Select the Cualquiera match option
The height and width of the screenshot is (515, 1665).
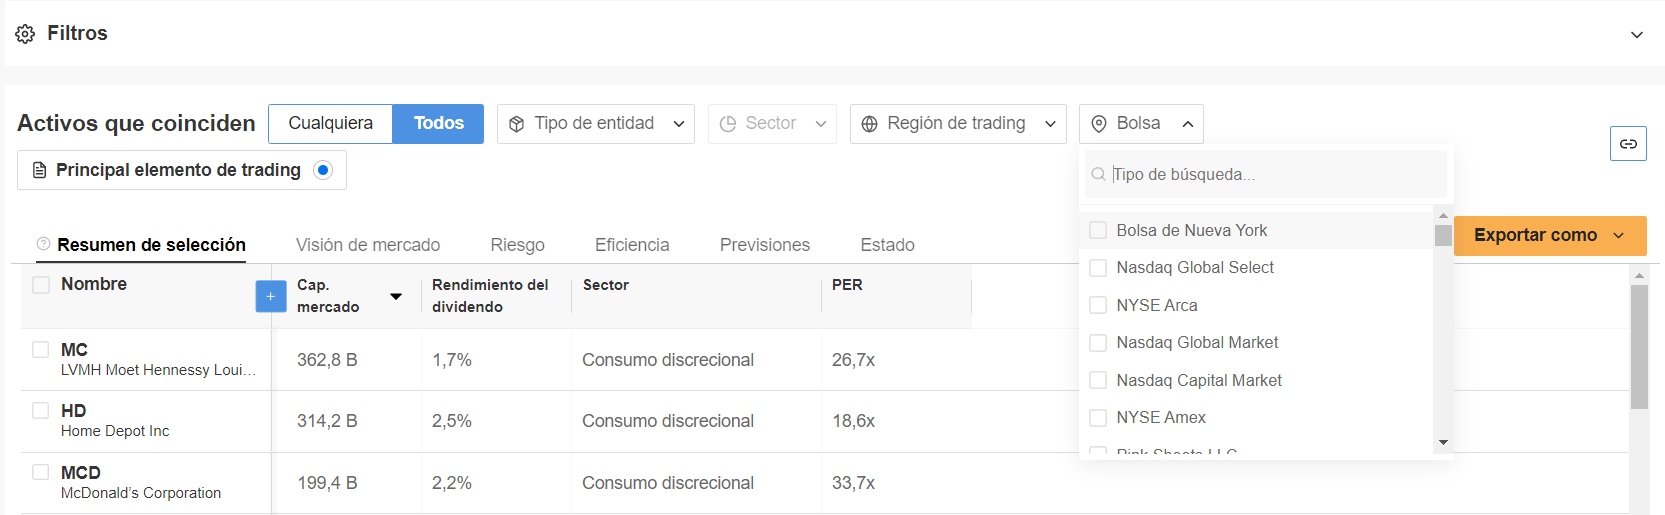tap(331, 124)
